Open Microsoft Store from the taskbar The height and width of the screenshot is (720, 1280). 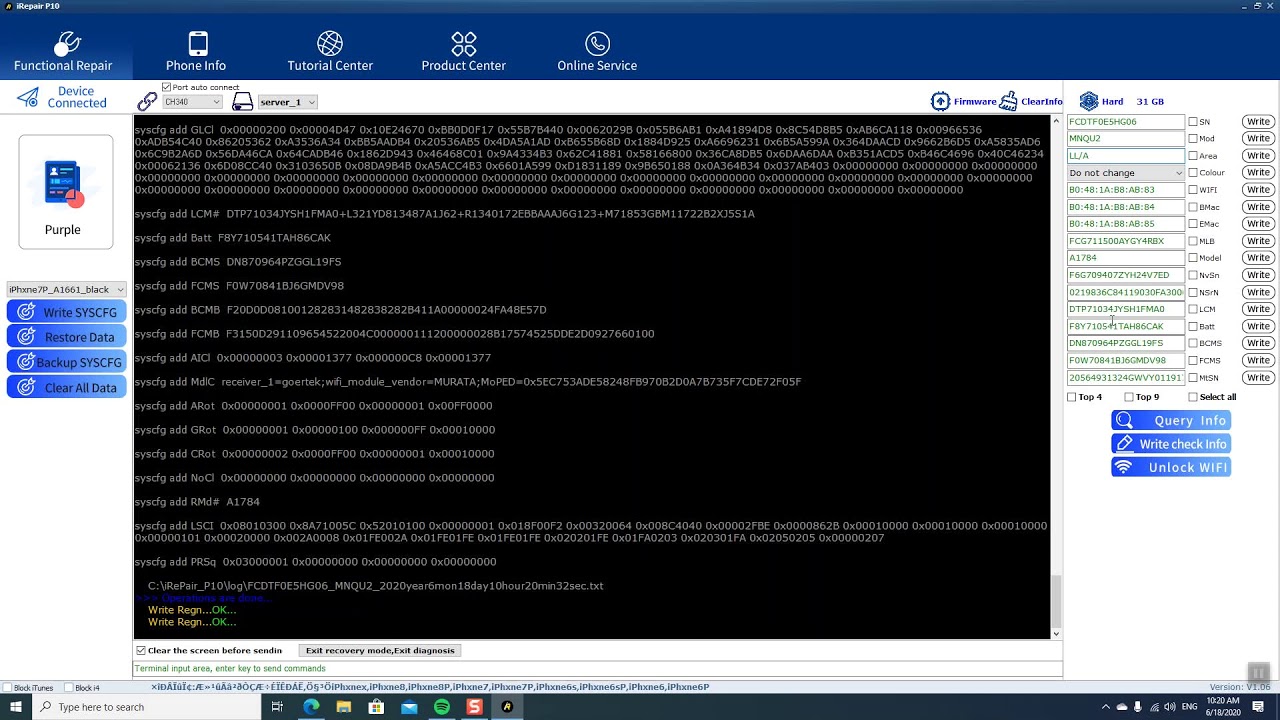tap(376, 707)
